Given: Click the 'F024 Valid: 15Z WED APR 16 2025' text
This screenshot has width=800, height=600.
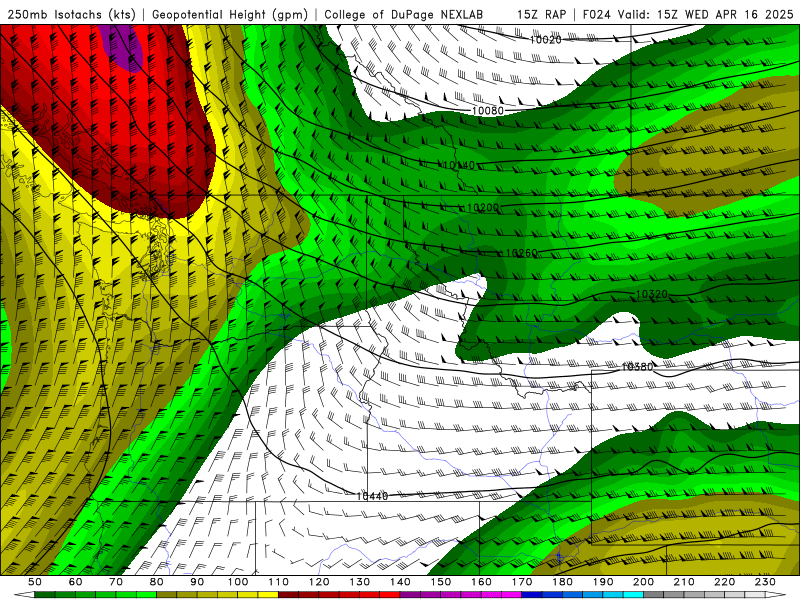Looking at the screenshot, I should click(x=688, y=14).
